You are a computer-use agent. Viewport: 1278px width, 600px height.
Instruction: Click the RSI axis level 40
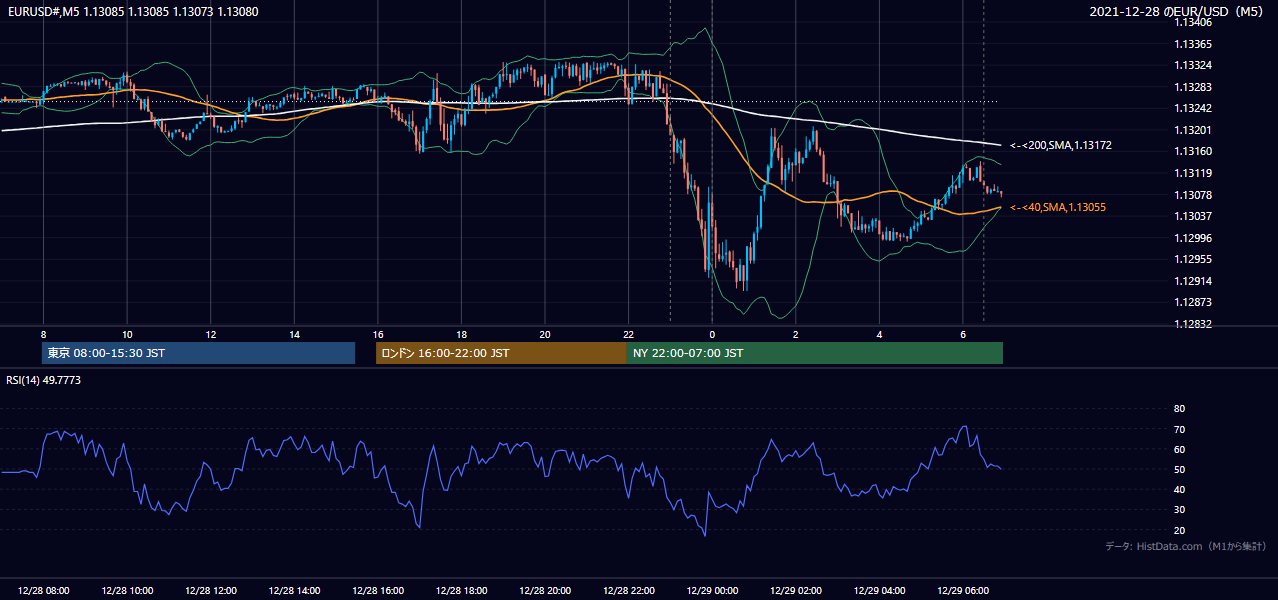1179,490
